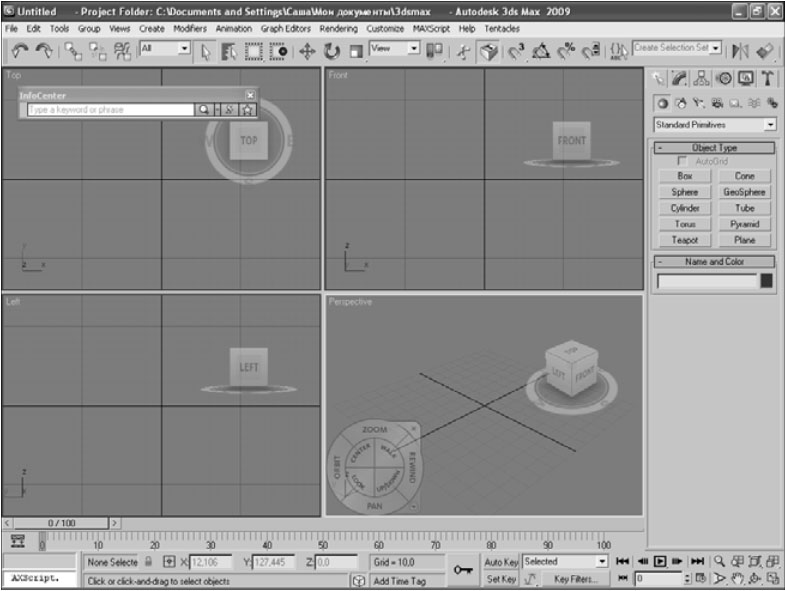Screen dimensions: 787x591
Task: Click frame 50 on the timeline ruler
Action: tap(323, 542)
